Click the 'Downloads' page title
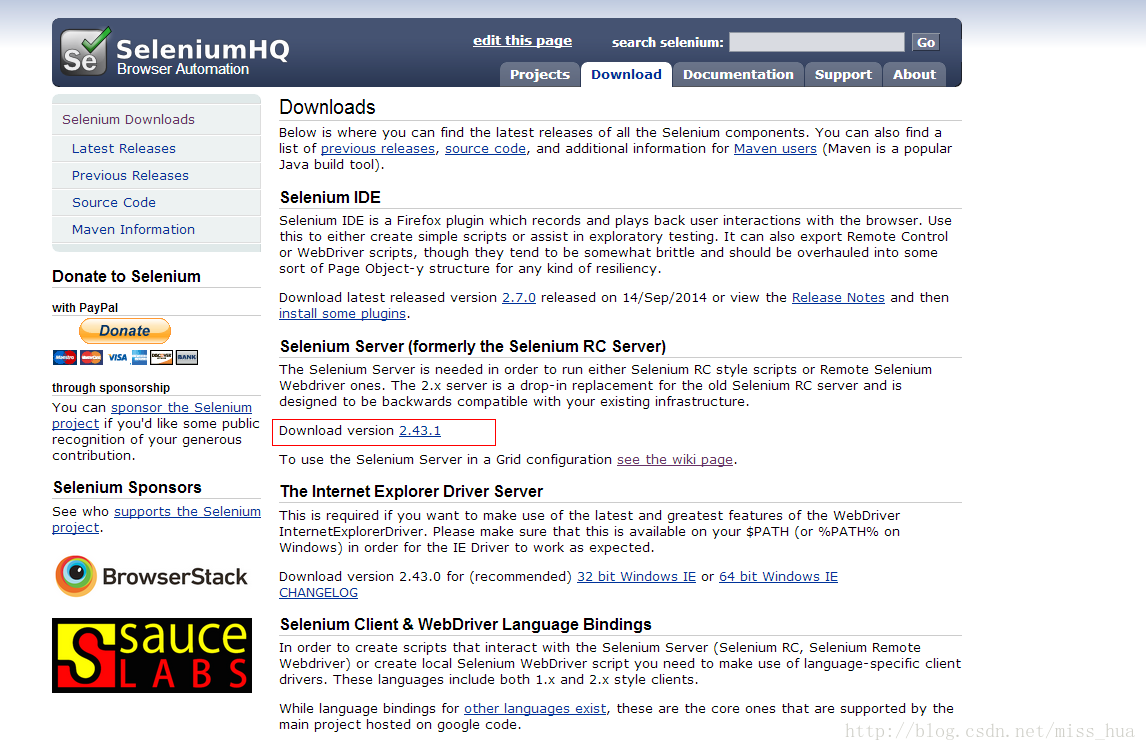Viewport: 1146px width, 751px height. click(327, 107)
